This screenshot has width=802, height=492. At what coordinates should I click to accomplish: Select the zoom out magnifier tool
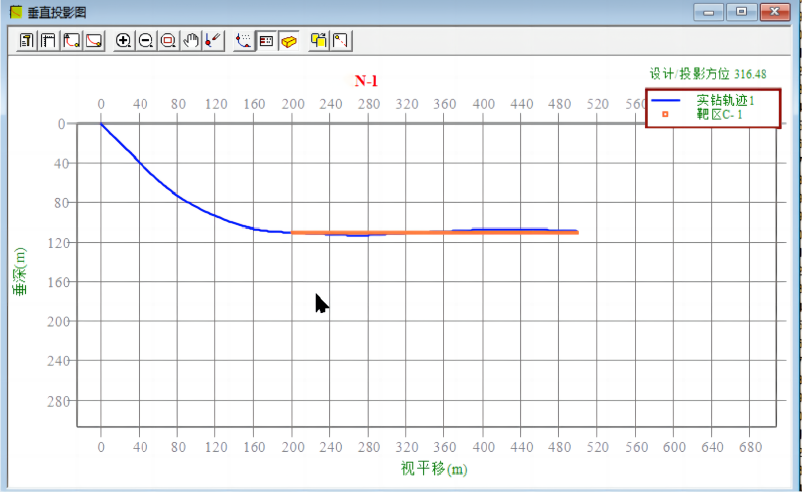(146, 41)
